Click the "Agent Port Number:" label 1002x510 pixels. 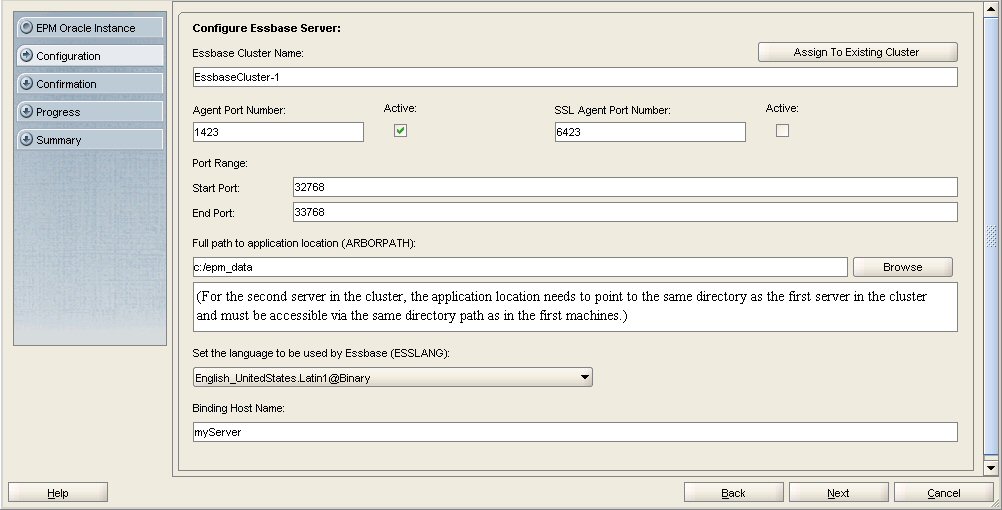pos(239,110)
